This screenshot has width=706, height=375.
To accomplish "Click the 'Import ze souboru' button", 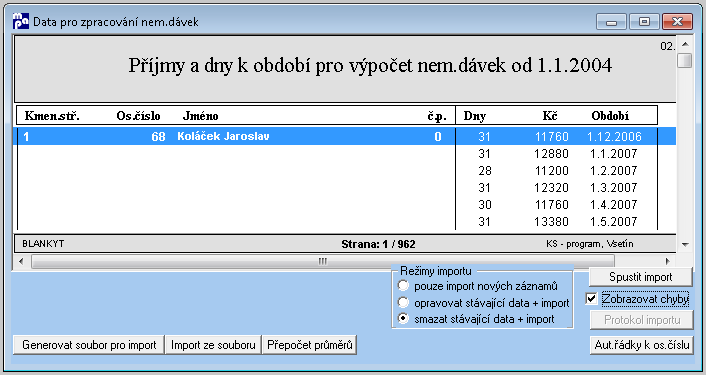I will [x=213, y=345].
